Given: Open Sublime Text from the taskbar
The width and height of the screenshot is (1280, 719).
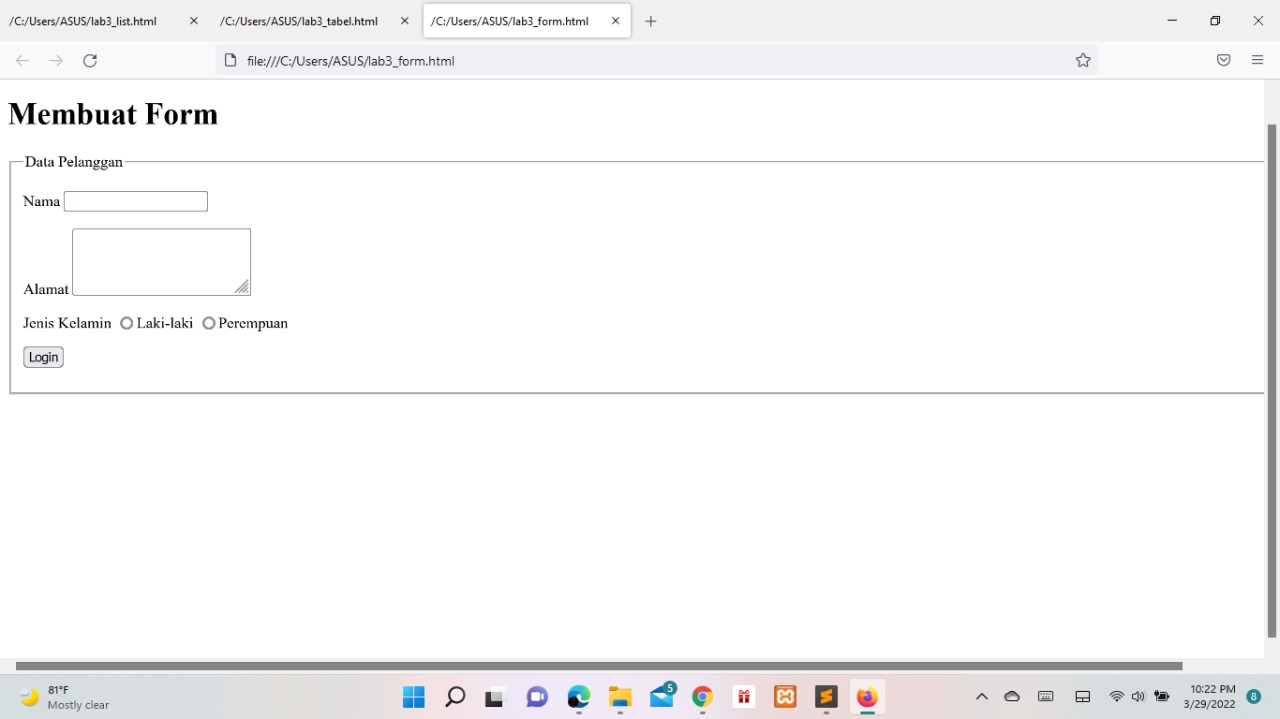Looking at the screenshot, I should (x=826, y=697).
